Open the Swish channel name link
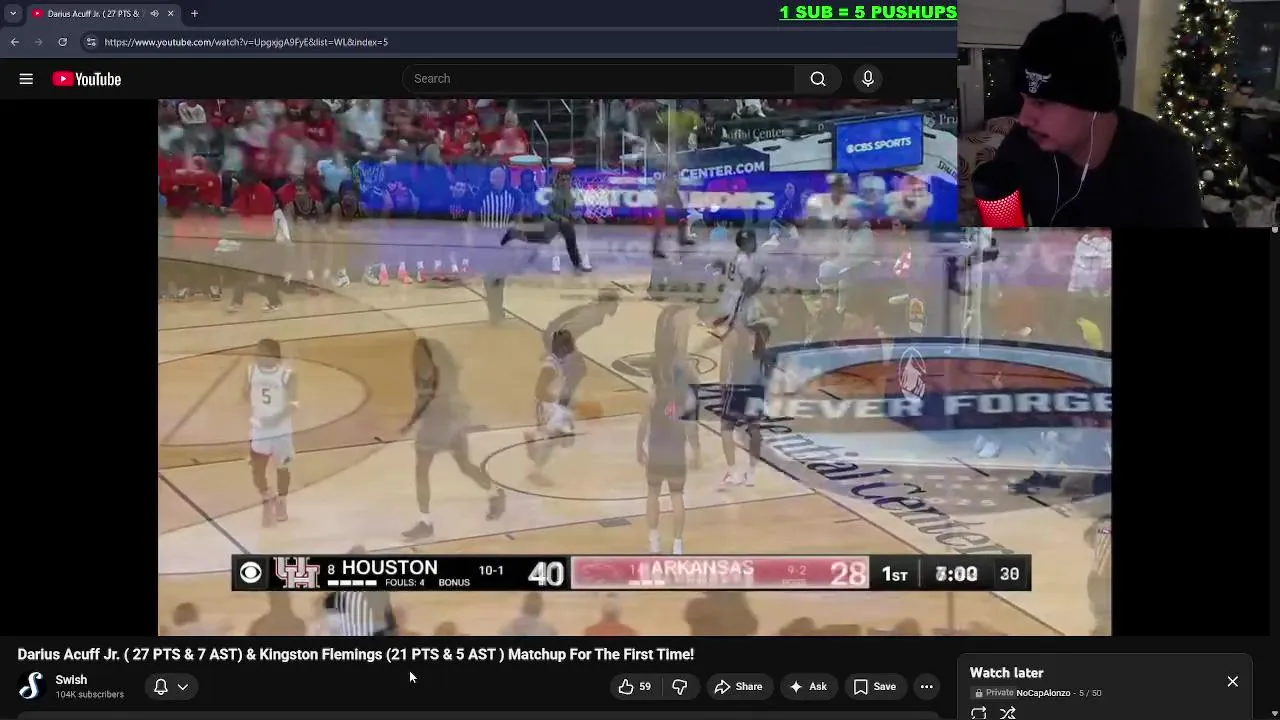Screen dimensions: 1280x720 (x=71, y=680)
